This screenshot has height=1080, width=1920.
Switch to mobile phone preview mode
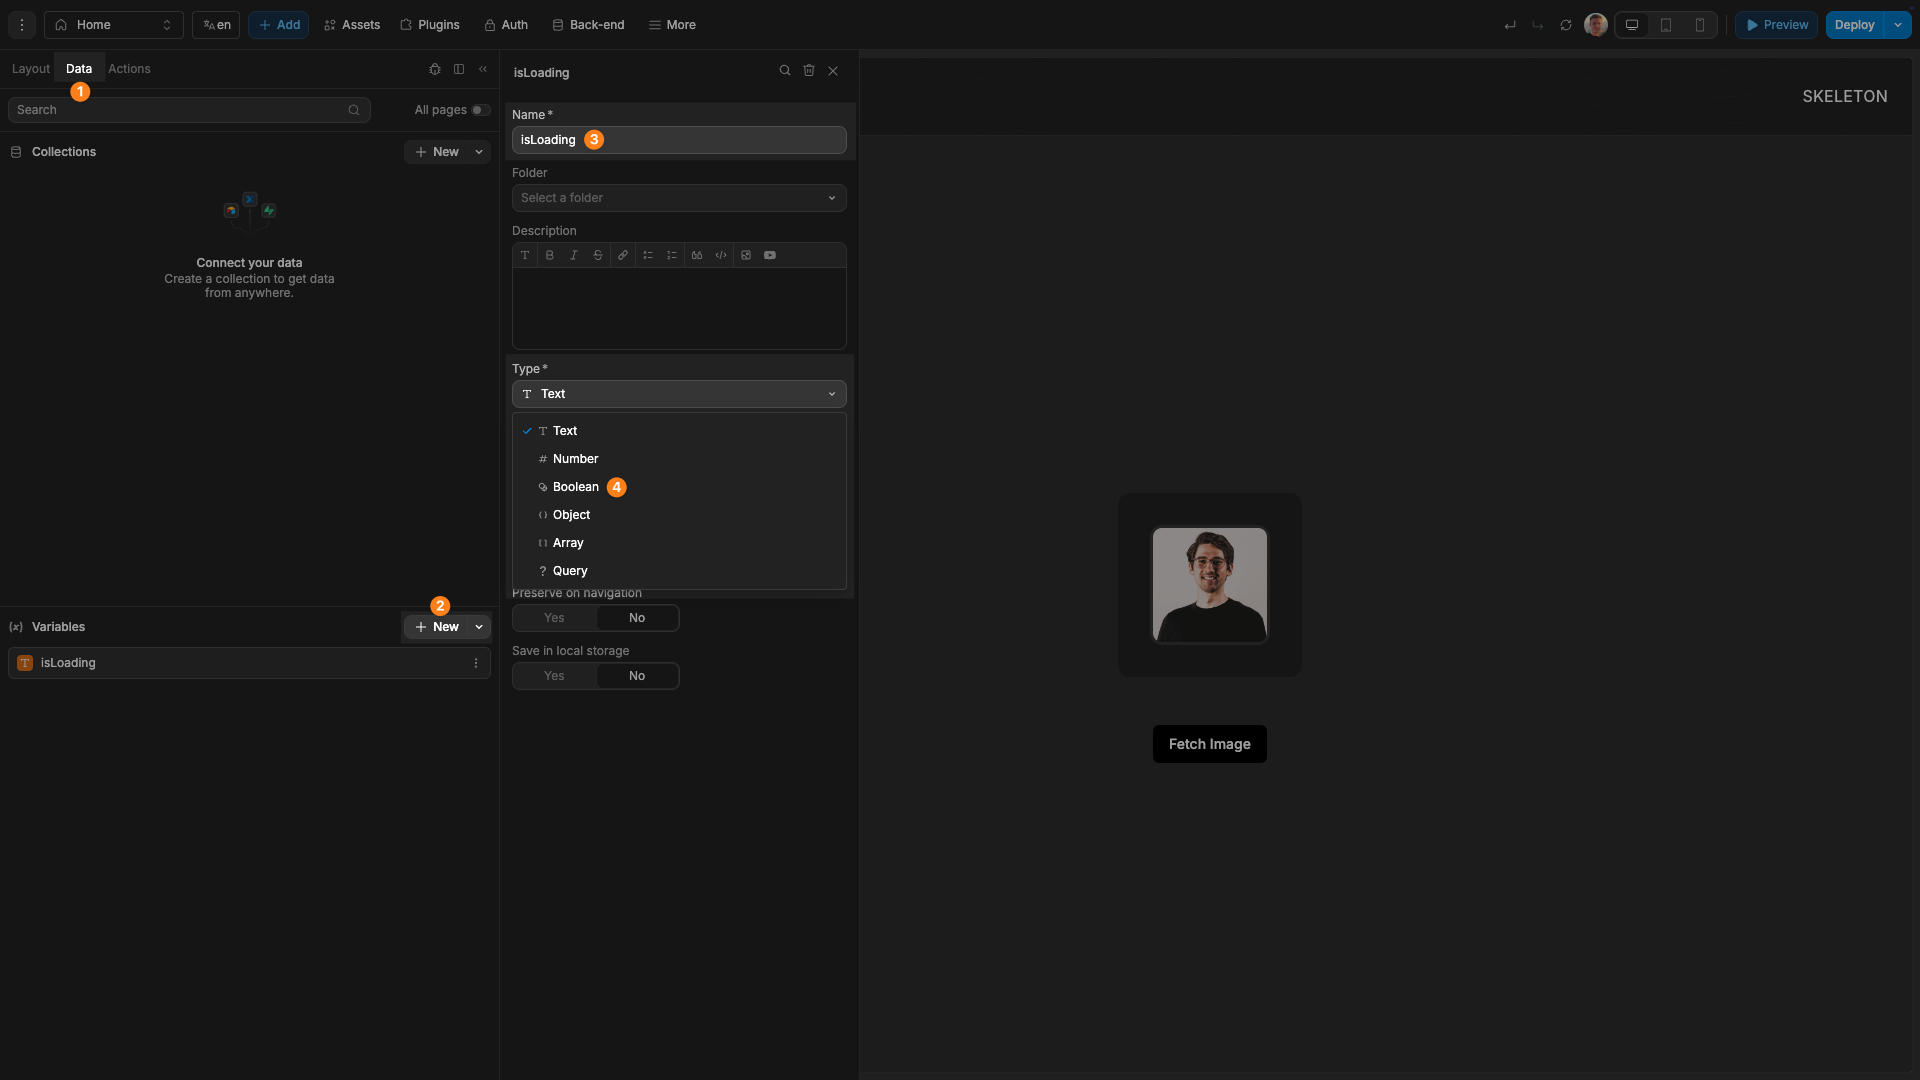coord(1700,25)
